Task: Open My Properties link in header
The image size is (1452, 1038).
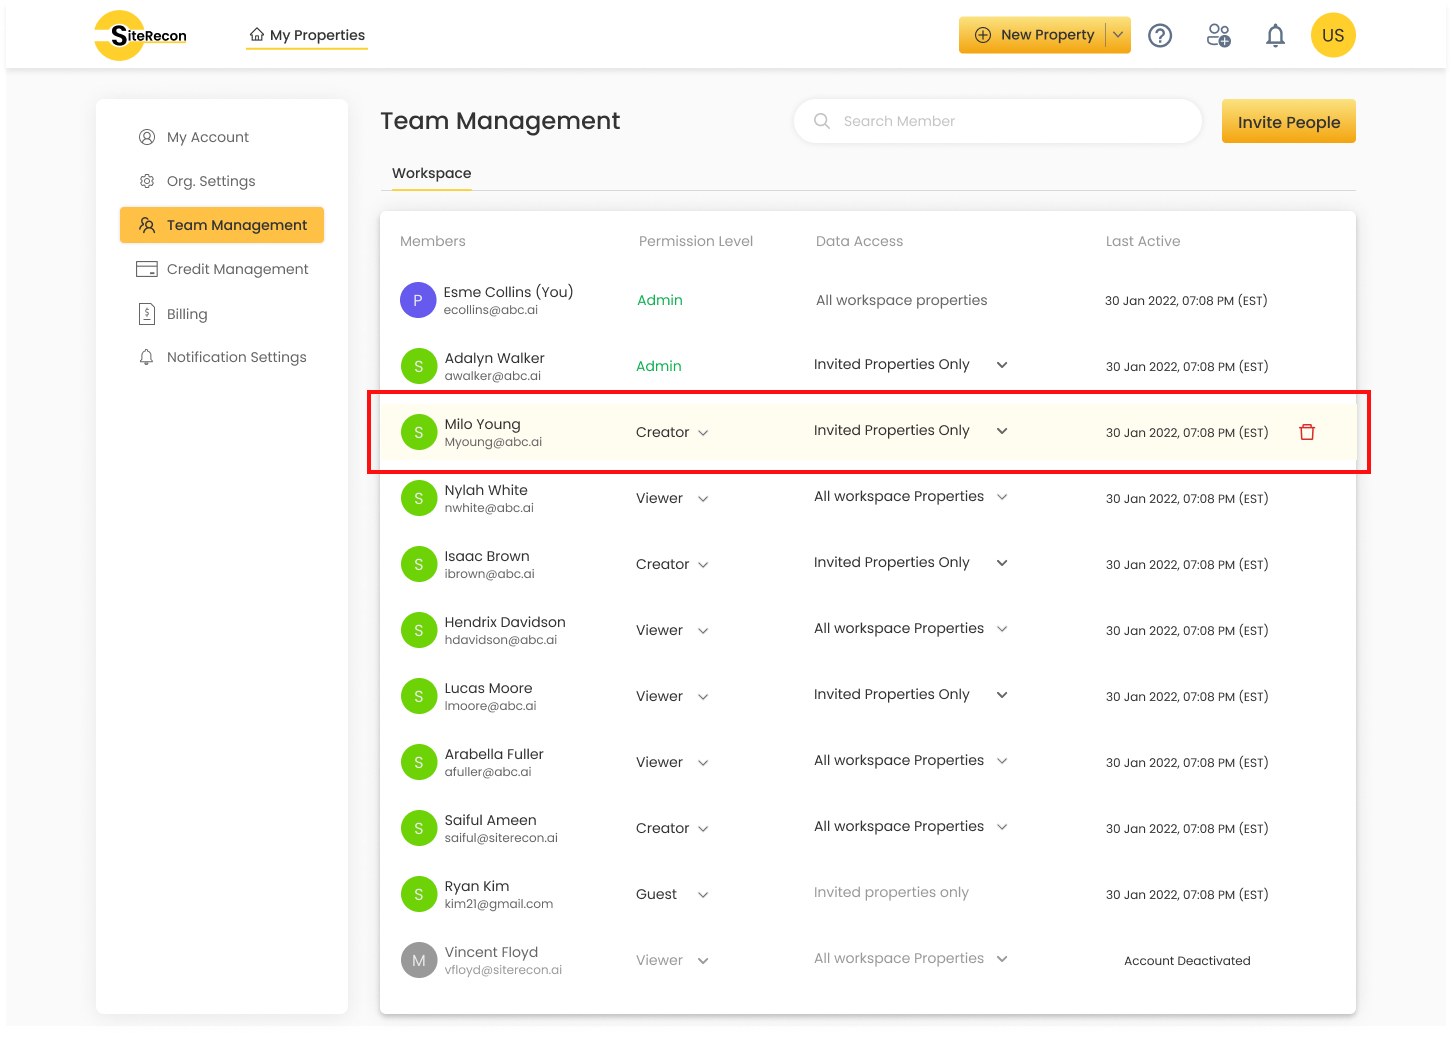Action: pos(308,35)
